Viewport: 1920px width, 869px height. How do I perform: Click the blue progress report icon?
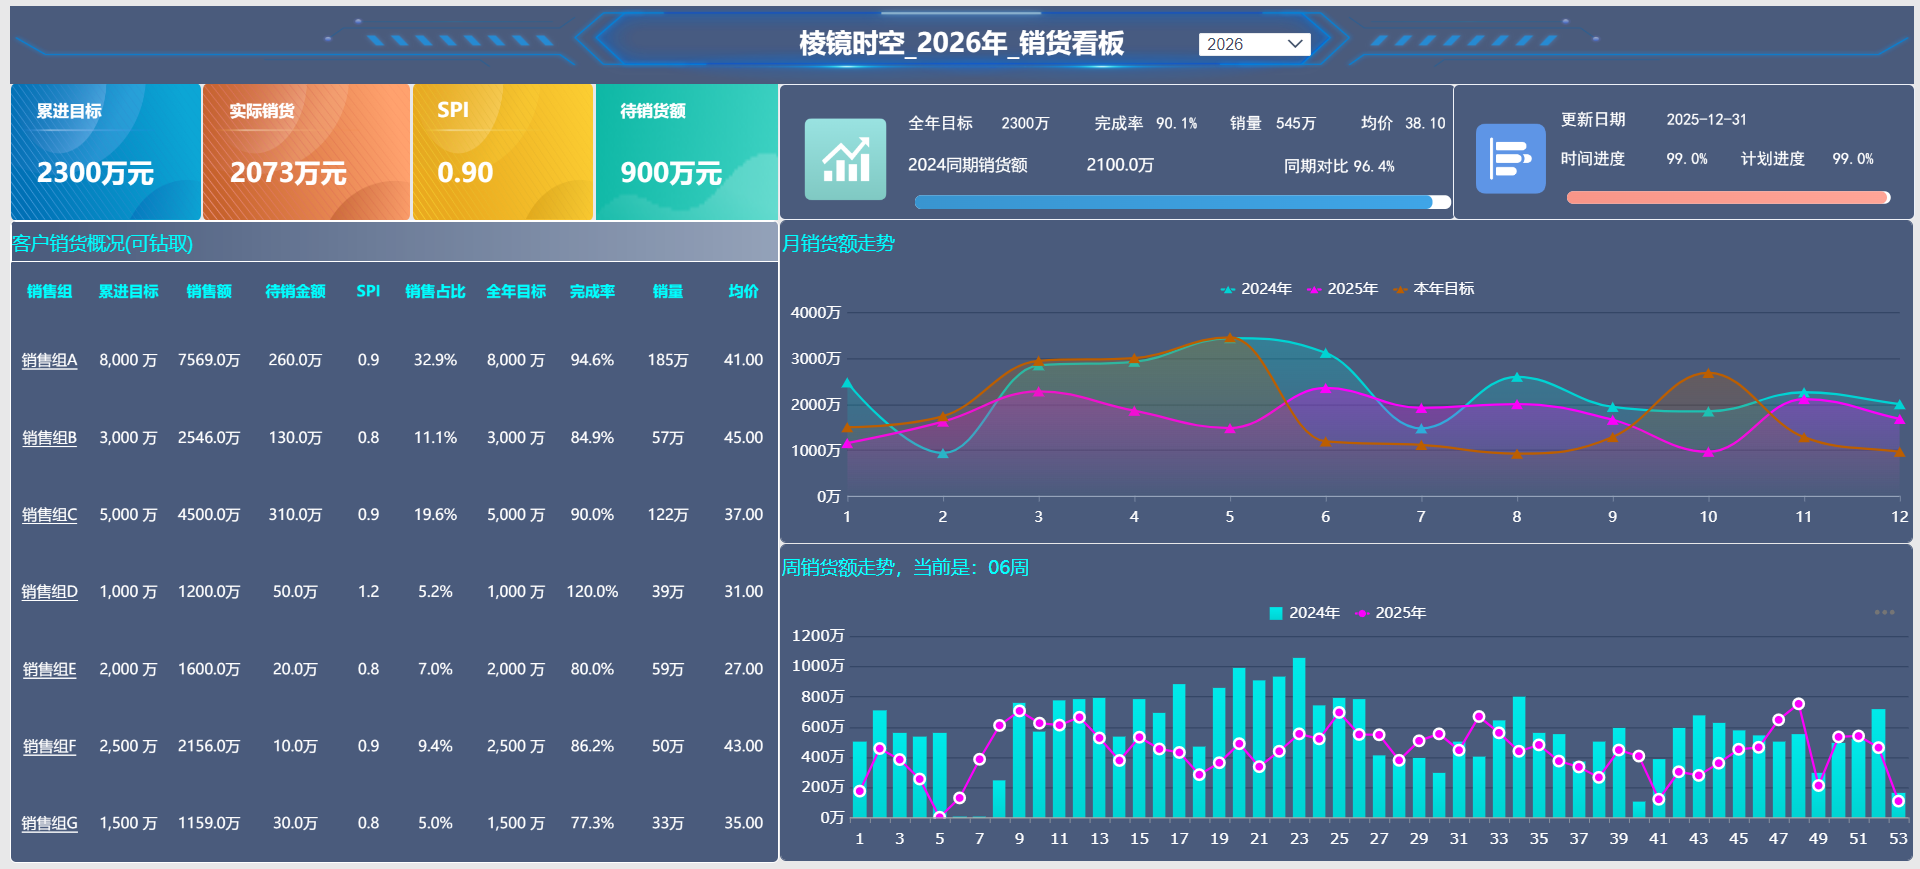[x=1510, y=158]
